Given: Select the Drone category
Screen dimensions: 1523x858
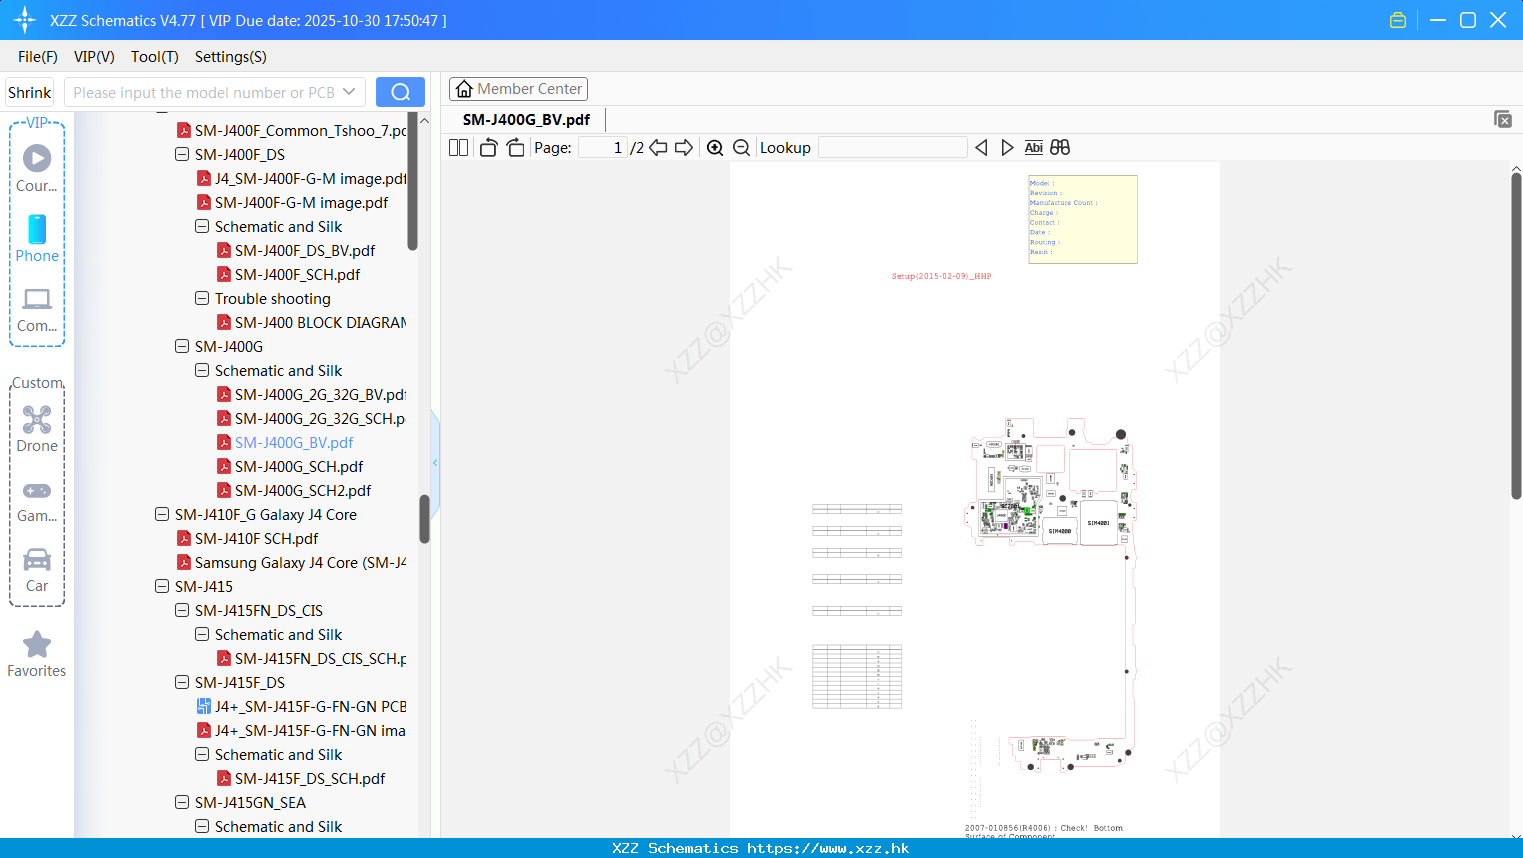Looking at the screenshot, I should coord(37,429).
